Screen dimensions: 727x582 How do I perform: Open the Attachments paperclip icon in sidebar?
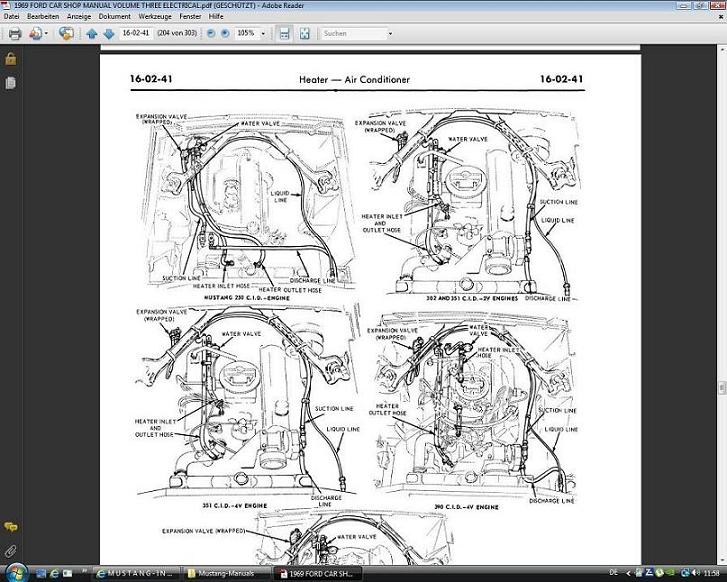click(x=11, y=551)
